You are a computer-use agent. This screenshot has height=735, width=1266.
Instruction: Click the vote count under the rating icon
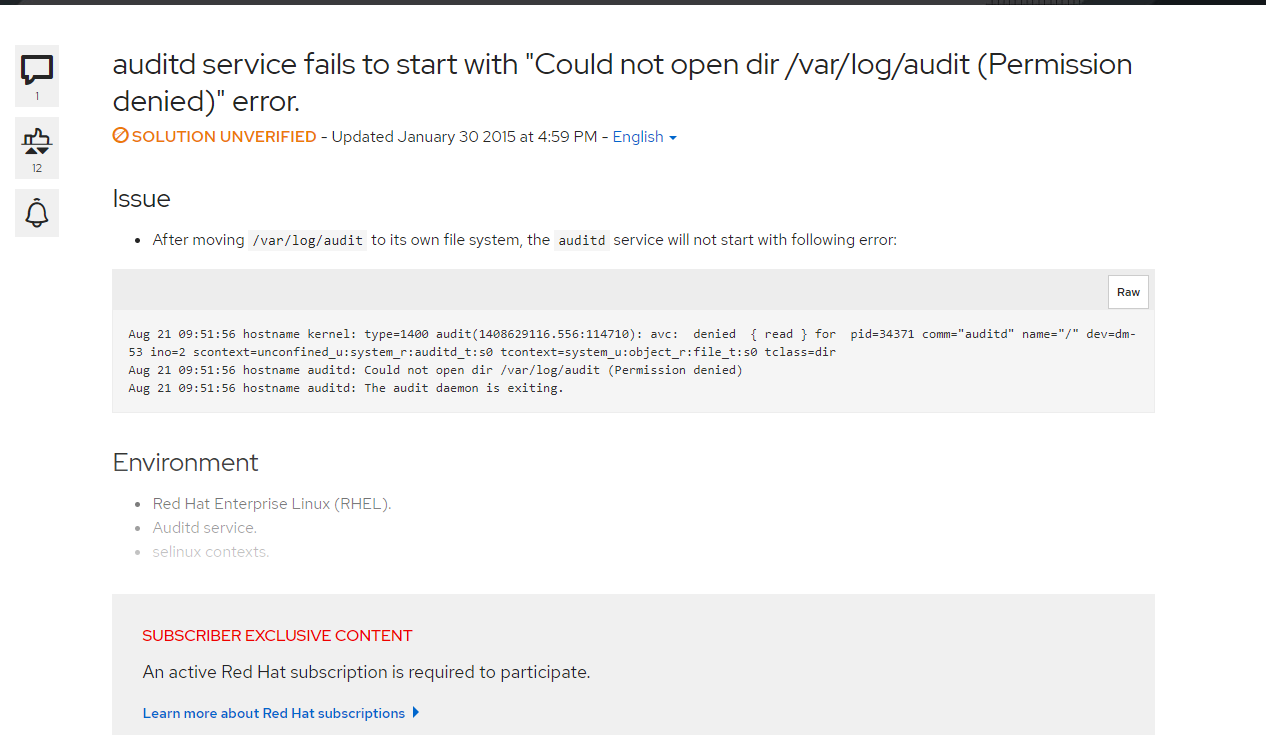pyautogui.click(x=37, y=167)
